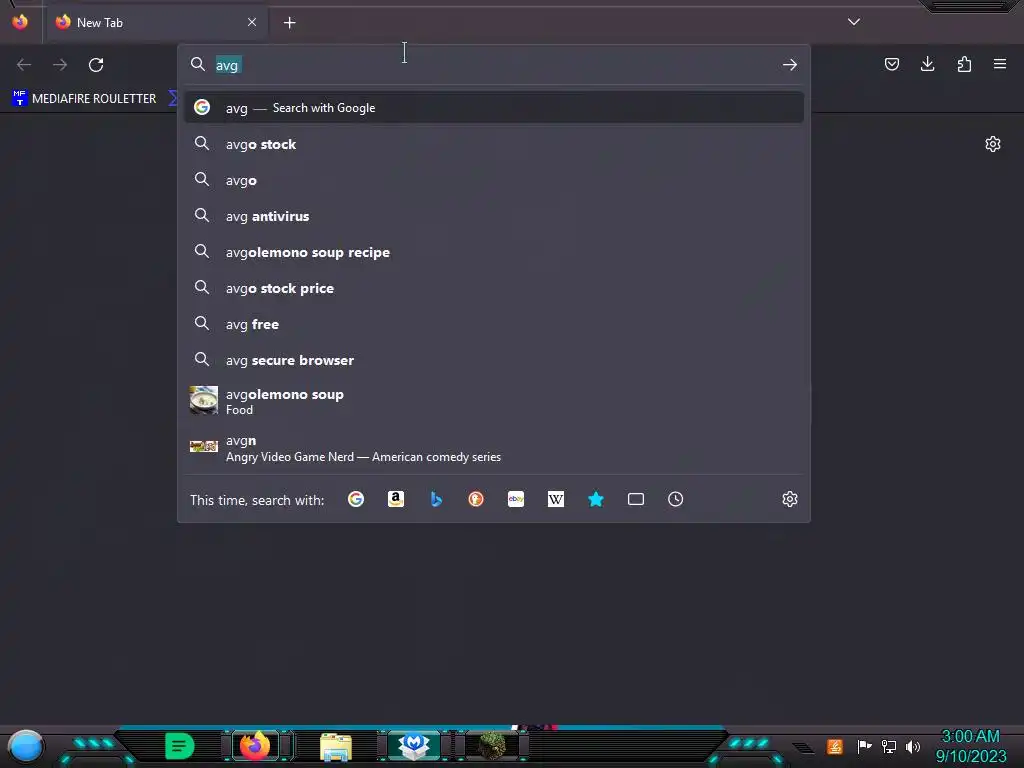1024x768 pixels.
Task: Click the avgn thumbnail image
Action: click(x=204, y=446)
